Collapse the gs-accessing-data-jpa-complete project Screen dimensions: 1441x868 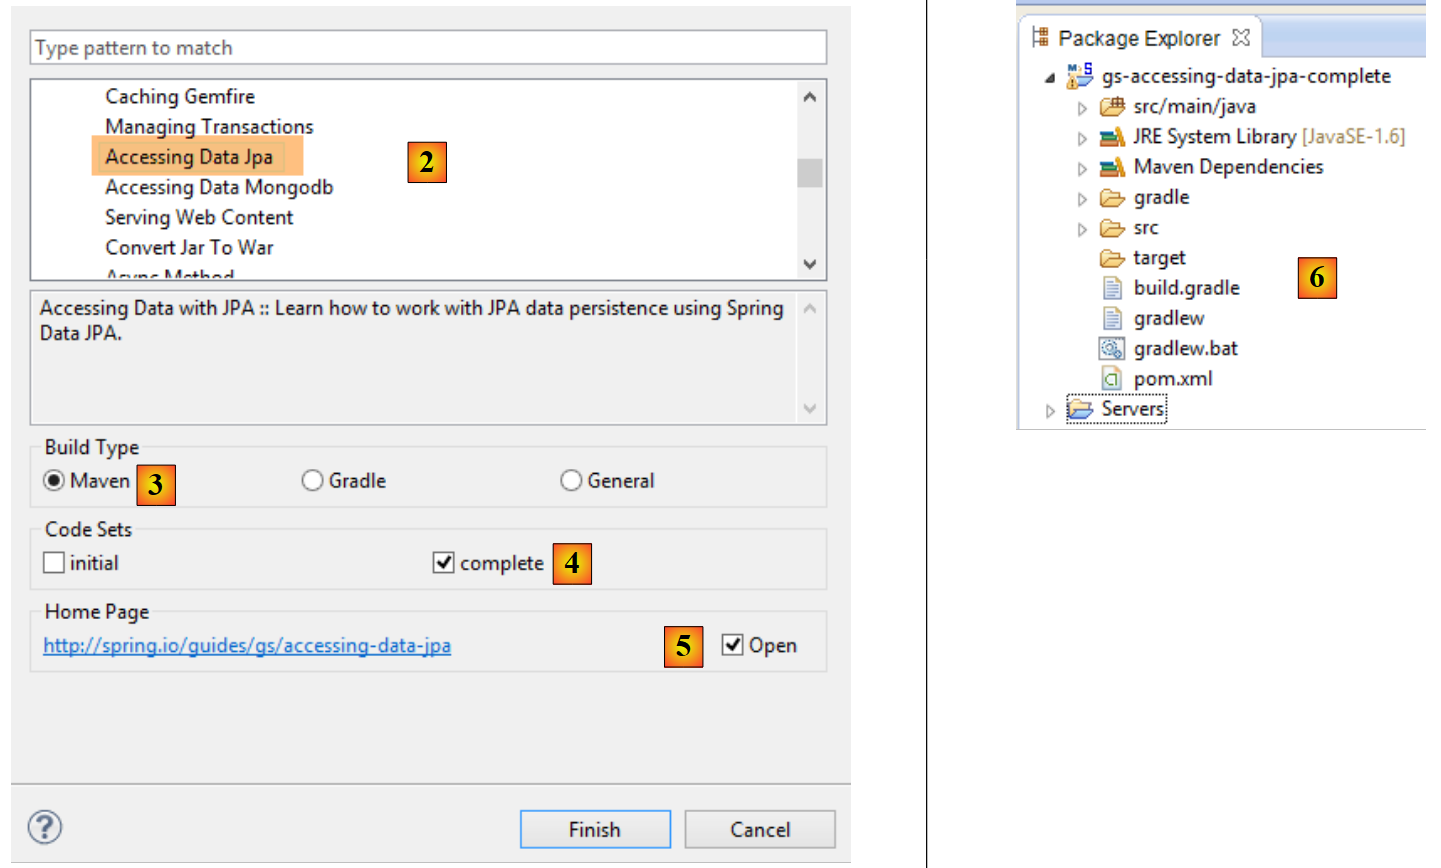[x=1050, y=78]
